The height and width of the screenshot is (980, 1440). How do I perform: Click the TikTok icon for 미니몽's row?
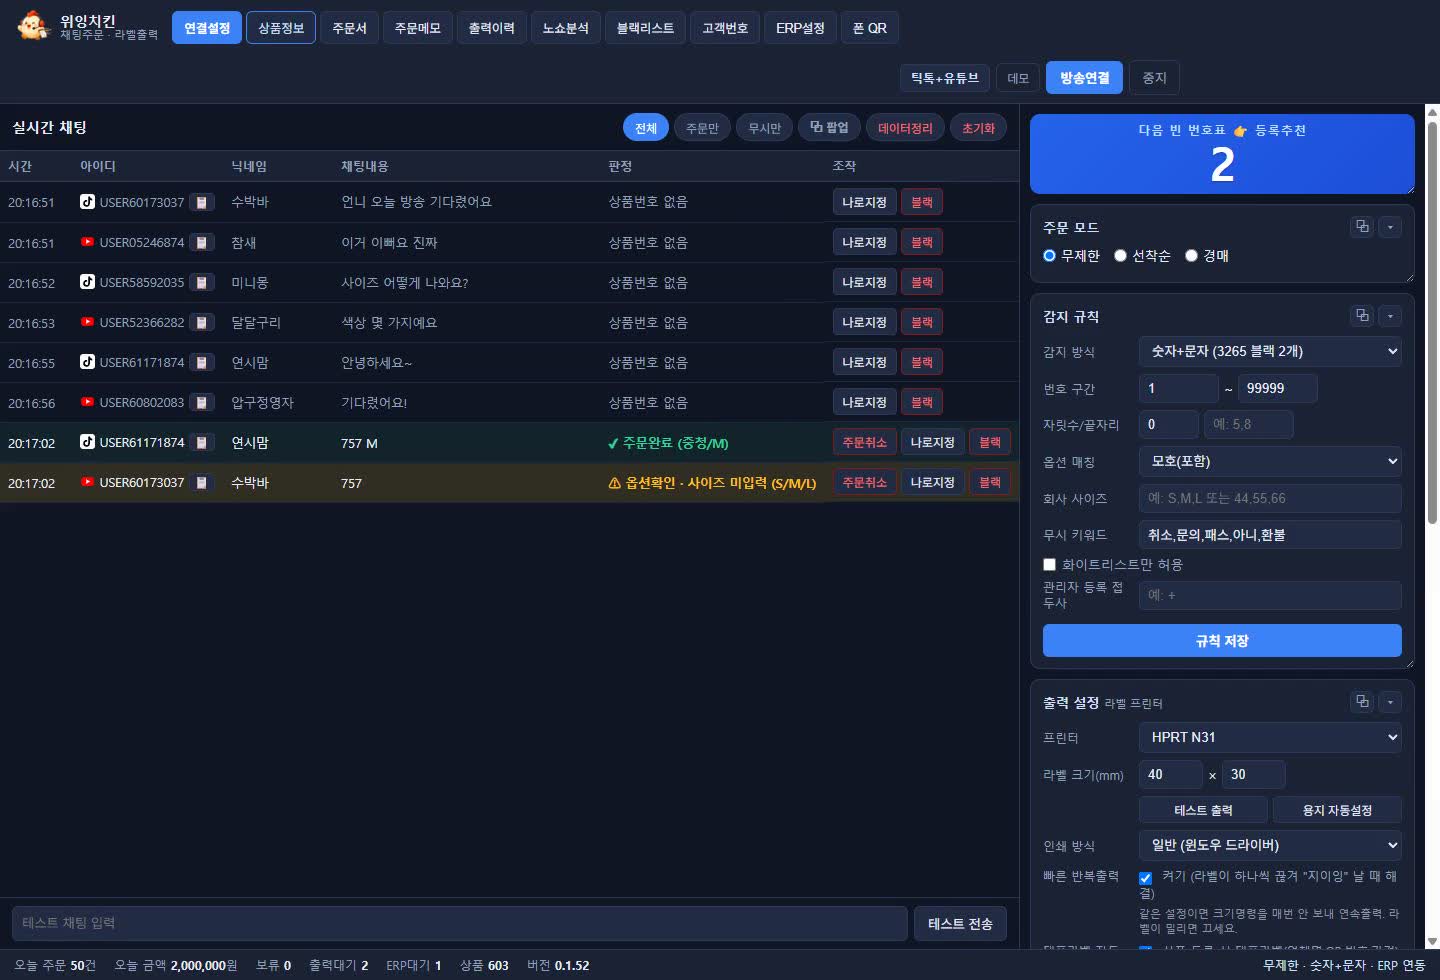click(x=88, y=282)
